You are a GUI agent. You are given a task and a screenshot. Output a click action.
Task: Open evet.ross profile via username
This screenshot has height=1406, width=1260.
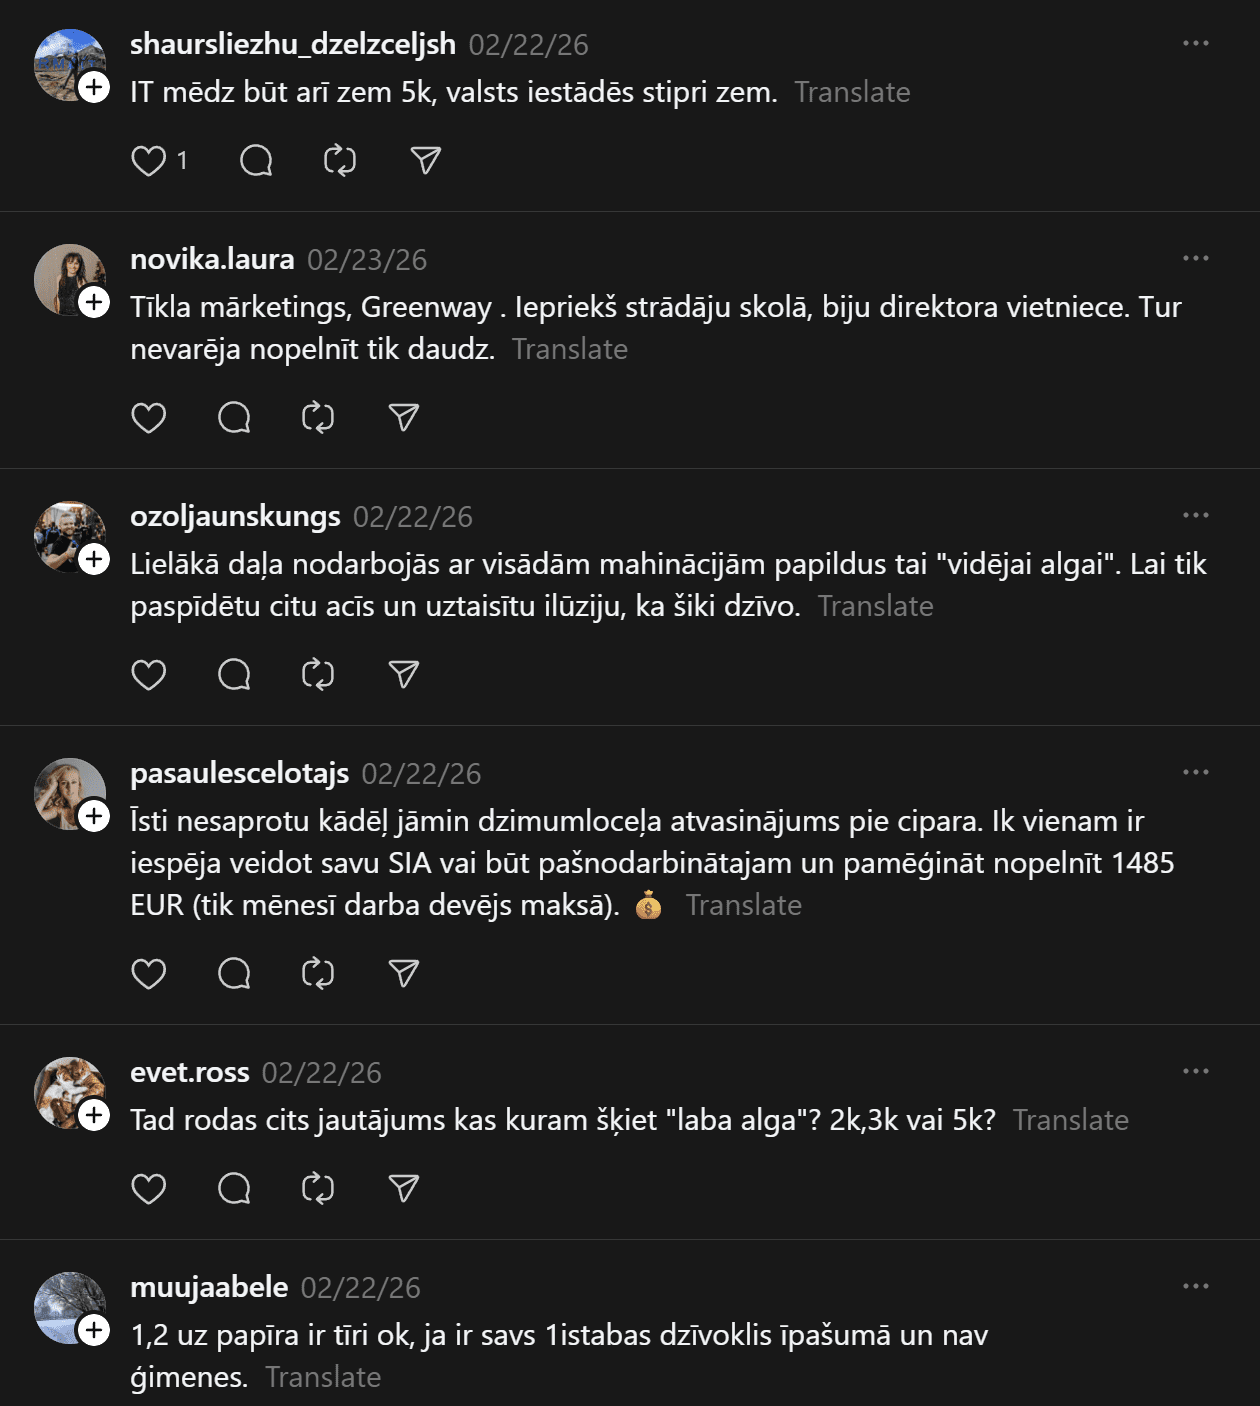[x=190, y=1072]
